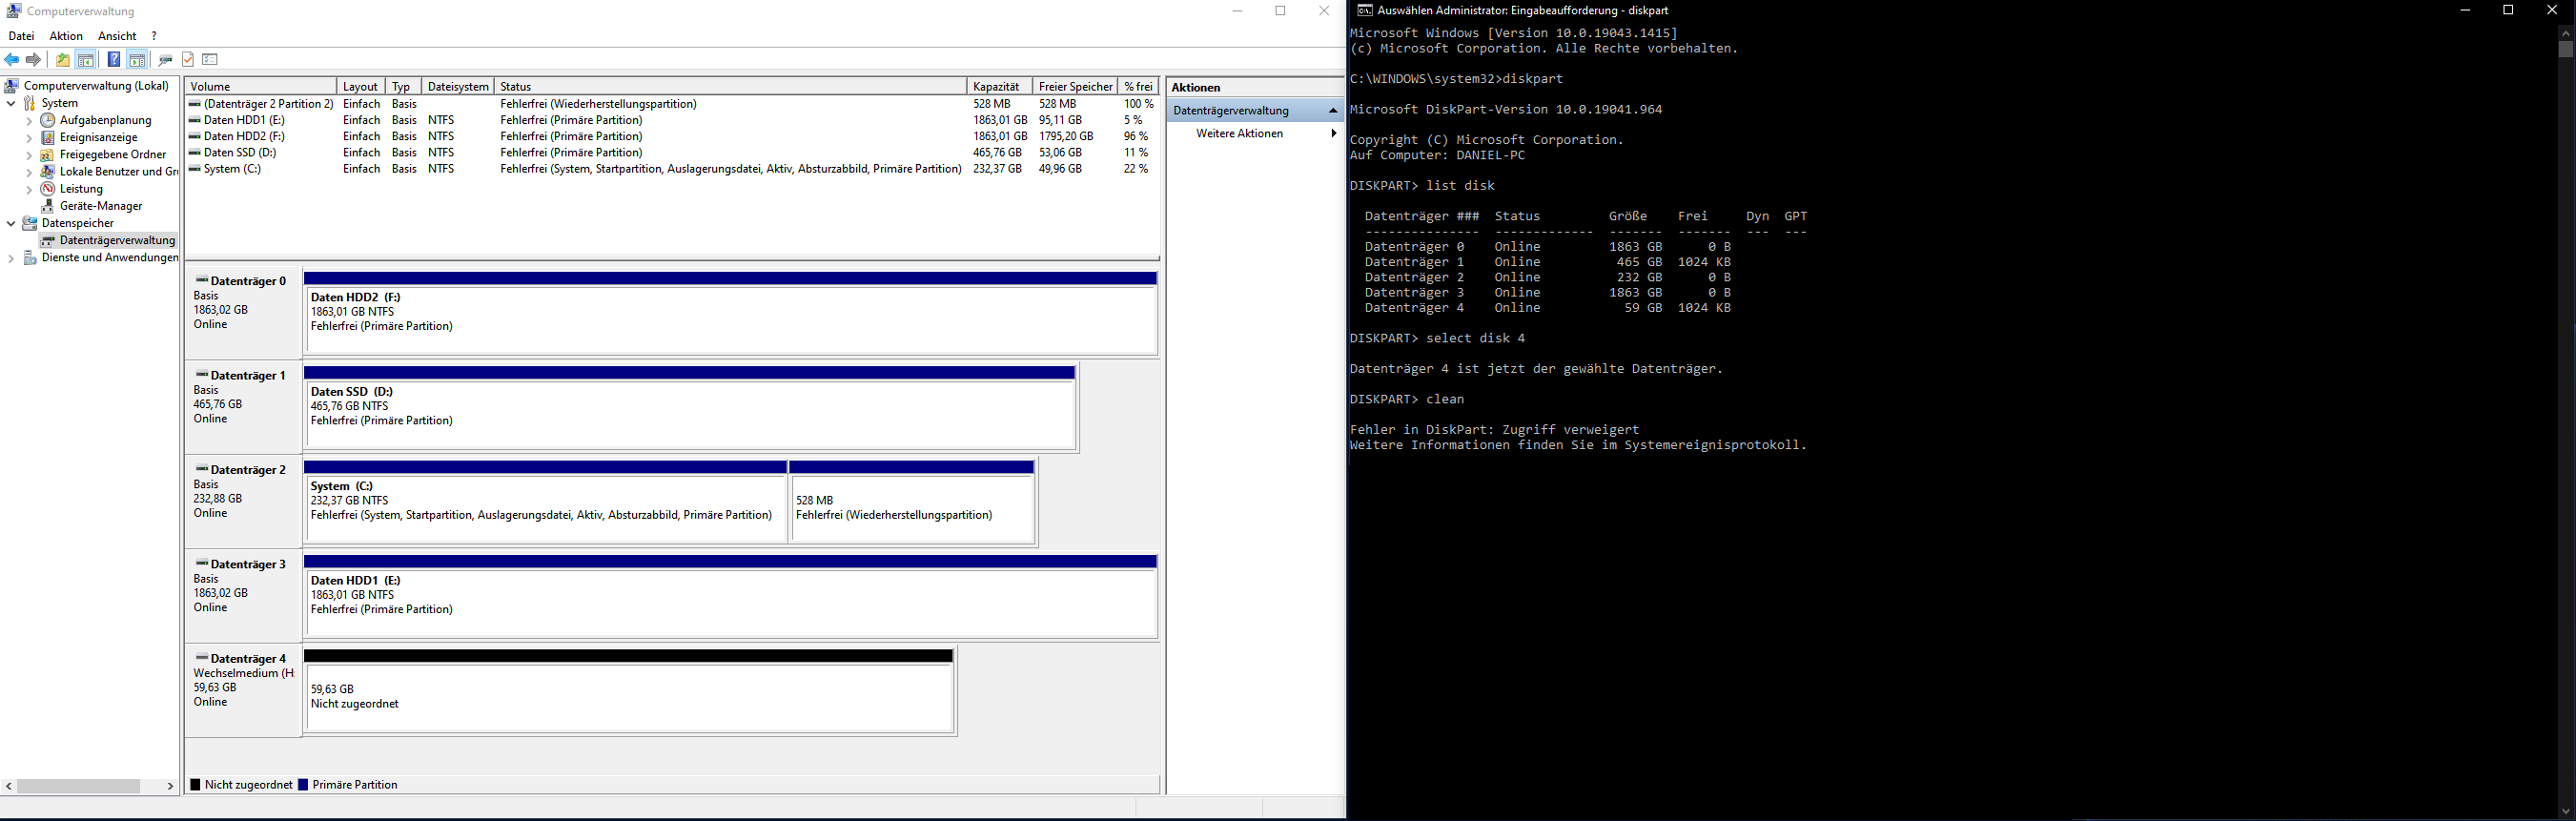Click the drive icon beside System (C:) in list

[195, 169]
